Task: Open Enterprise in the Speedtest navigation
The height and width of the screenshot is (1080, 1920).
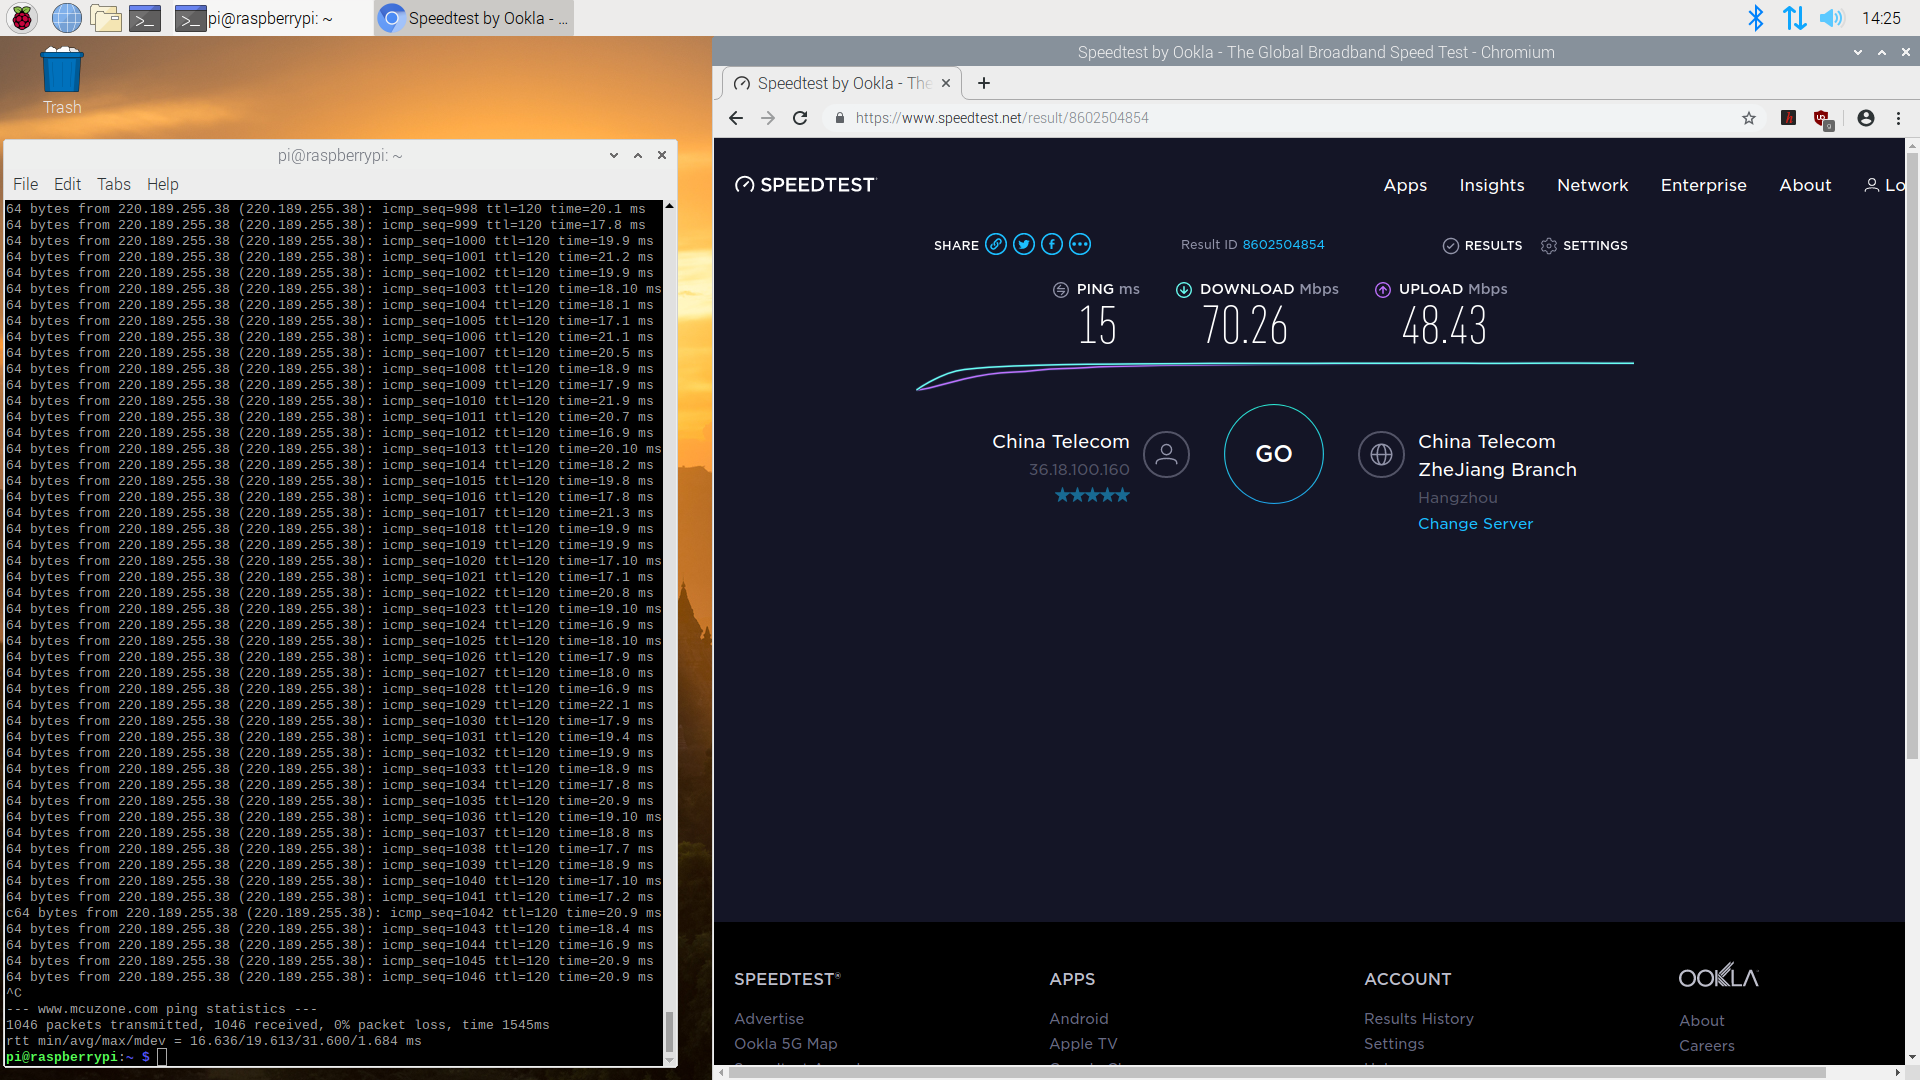Action: [1703, 185]
